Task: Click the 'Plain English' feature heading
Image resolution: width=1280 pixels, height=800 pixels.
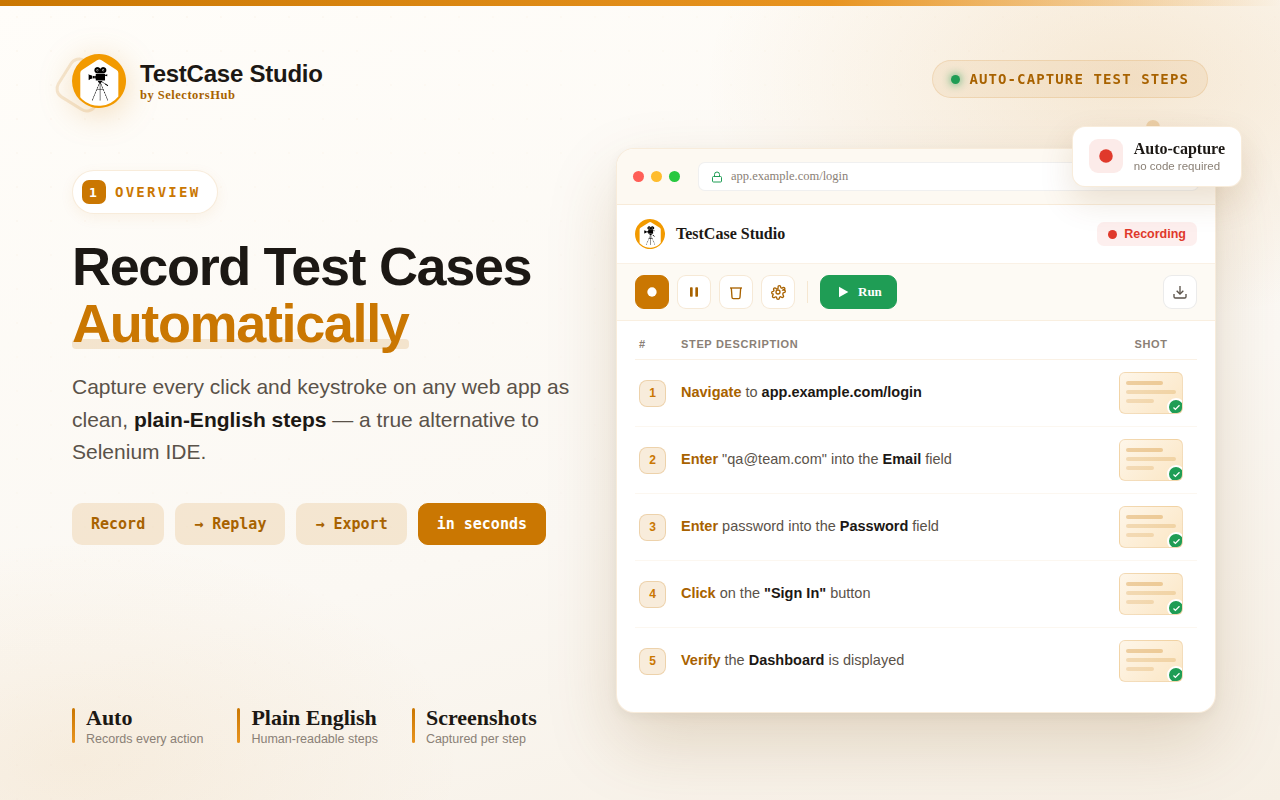Action: tap(314, 718)
